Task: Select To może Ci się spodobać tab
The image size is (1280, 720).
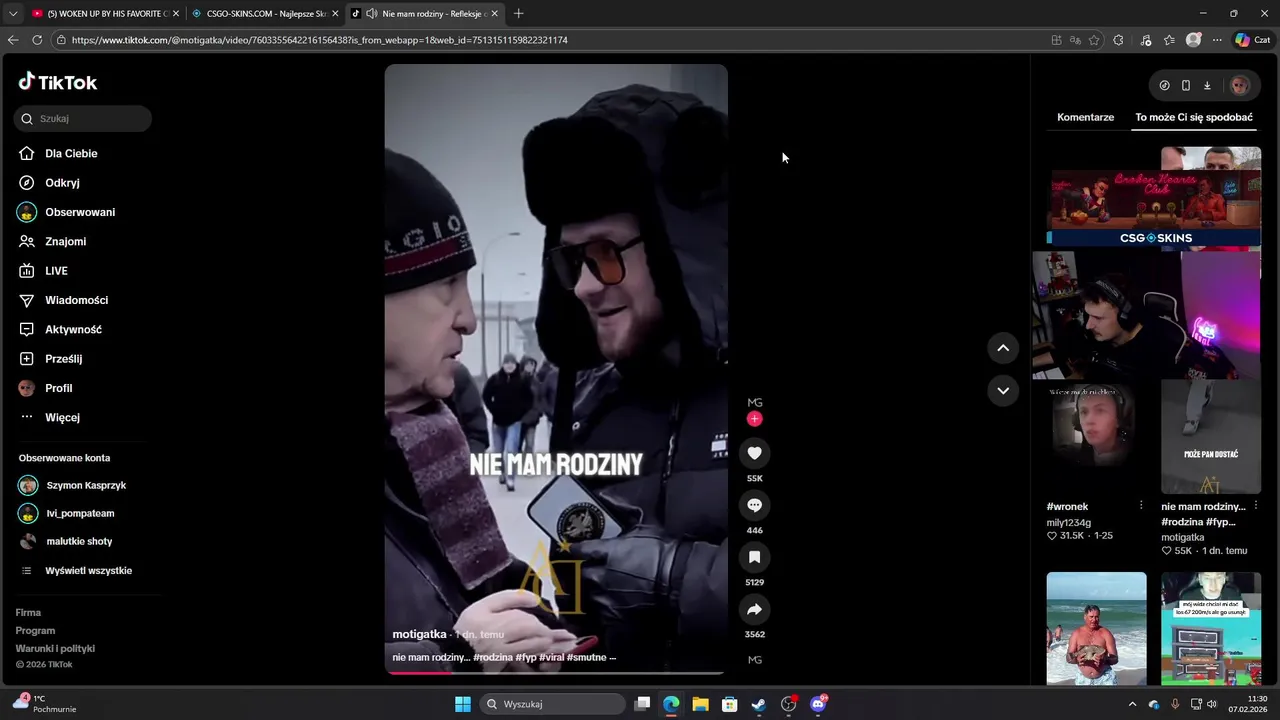Action: [x=1194, y=117]
